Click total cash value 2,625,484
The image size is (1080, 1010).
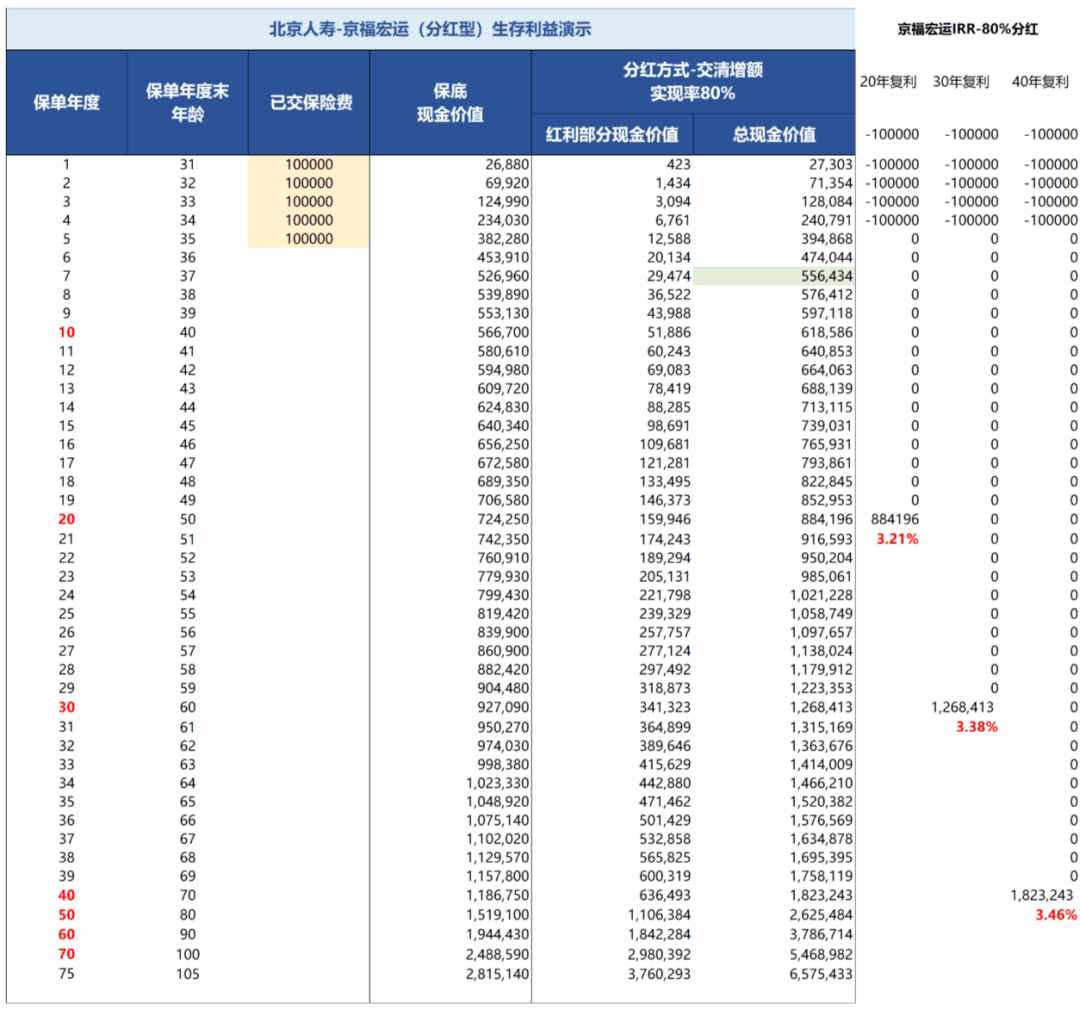coord(822,915)
